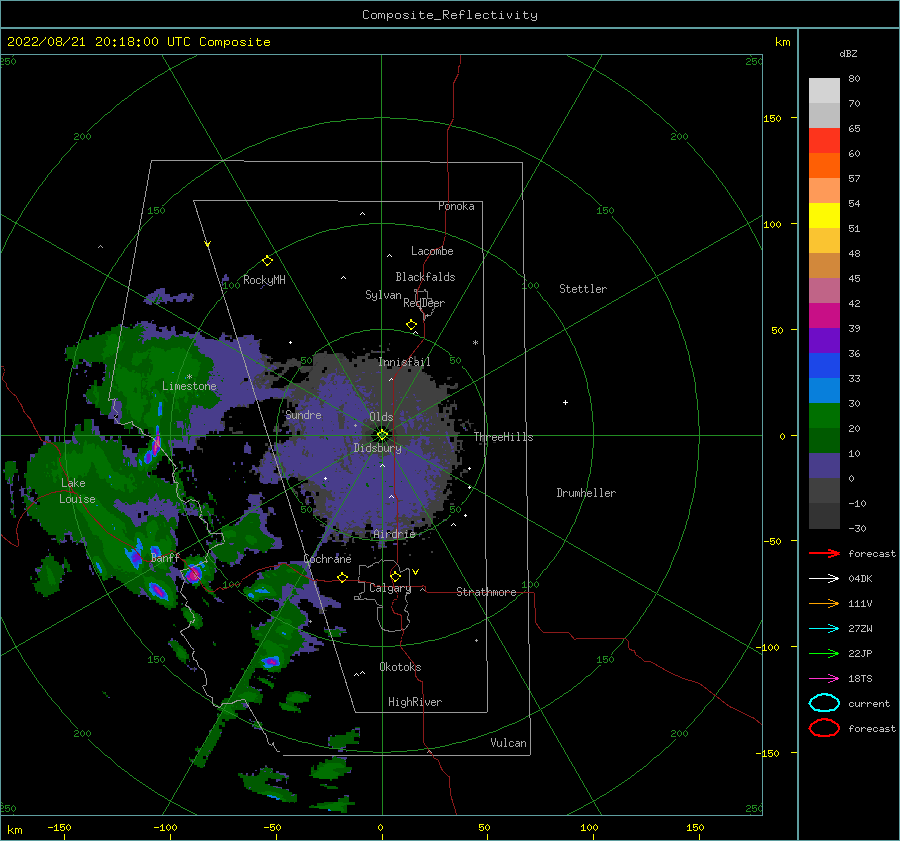
Task: Click the RedDeer city label
Action: (x=424, y=303)
